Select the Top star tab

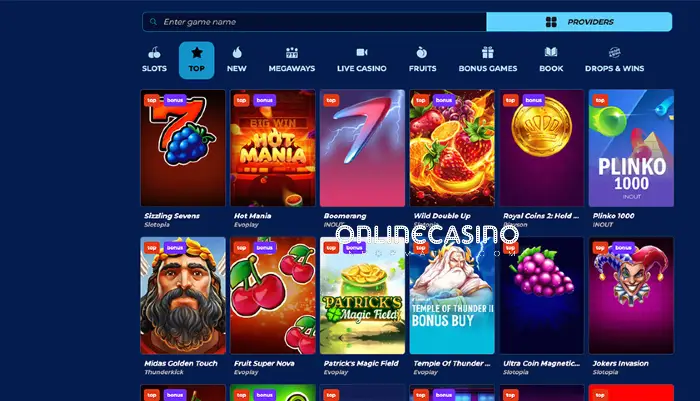(x=196, y=60)
